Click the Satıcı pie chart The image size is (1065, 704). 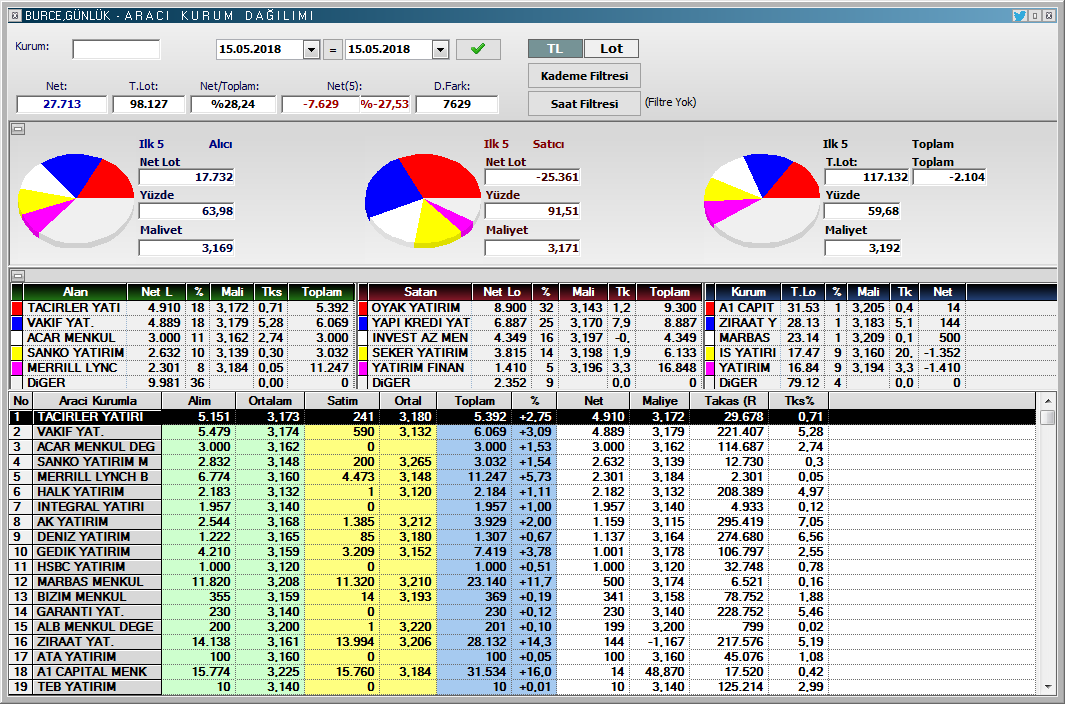click(x=422, y=200)
